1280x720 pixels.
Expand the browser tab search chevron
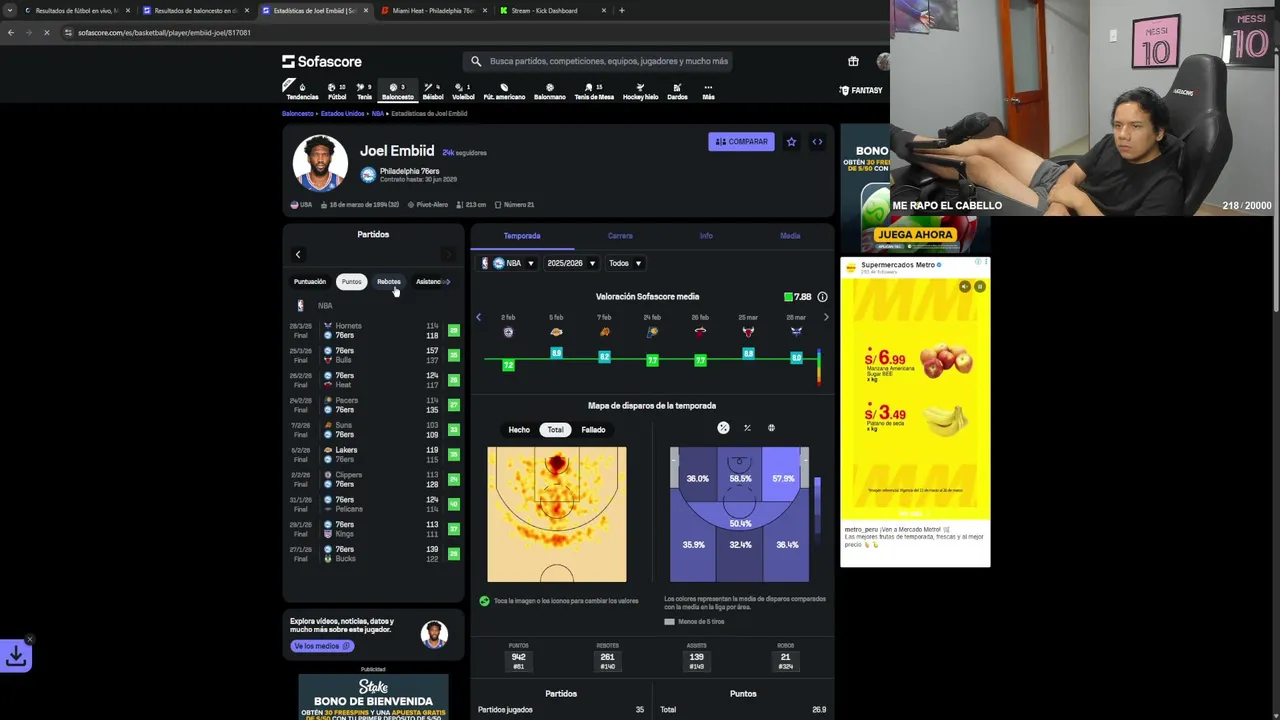point(9,11)
